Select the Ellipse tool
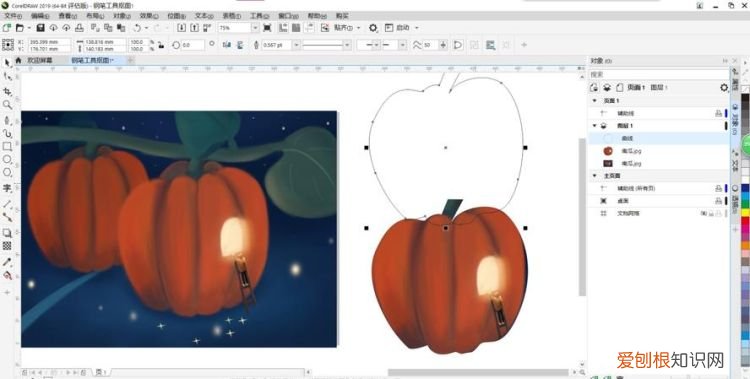The width and height of the screenshot is (750, 379). pos(7,159)
